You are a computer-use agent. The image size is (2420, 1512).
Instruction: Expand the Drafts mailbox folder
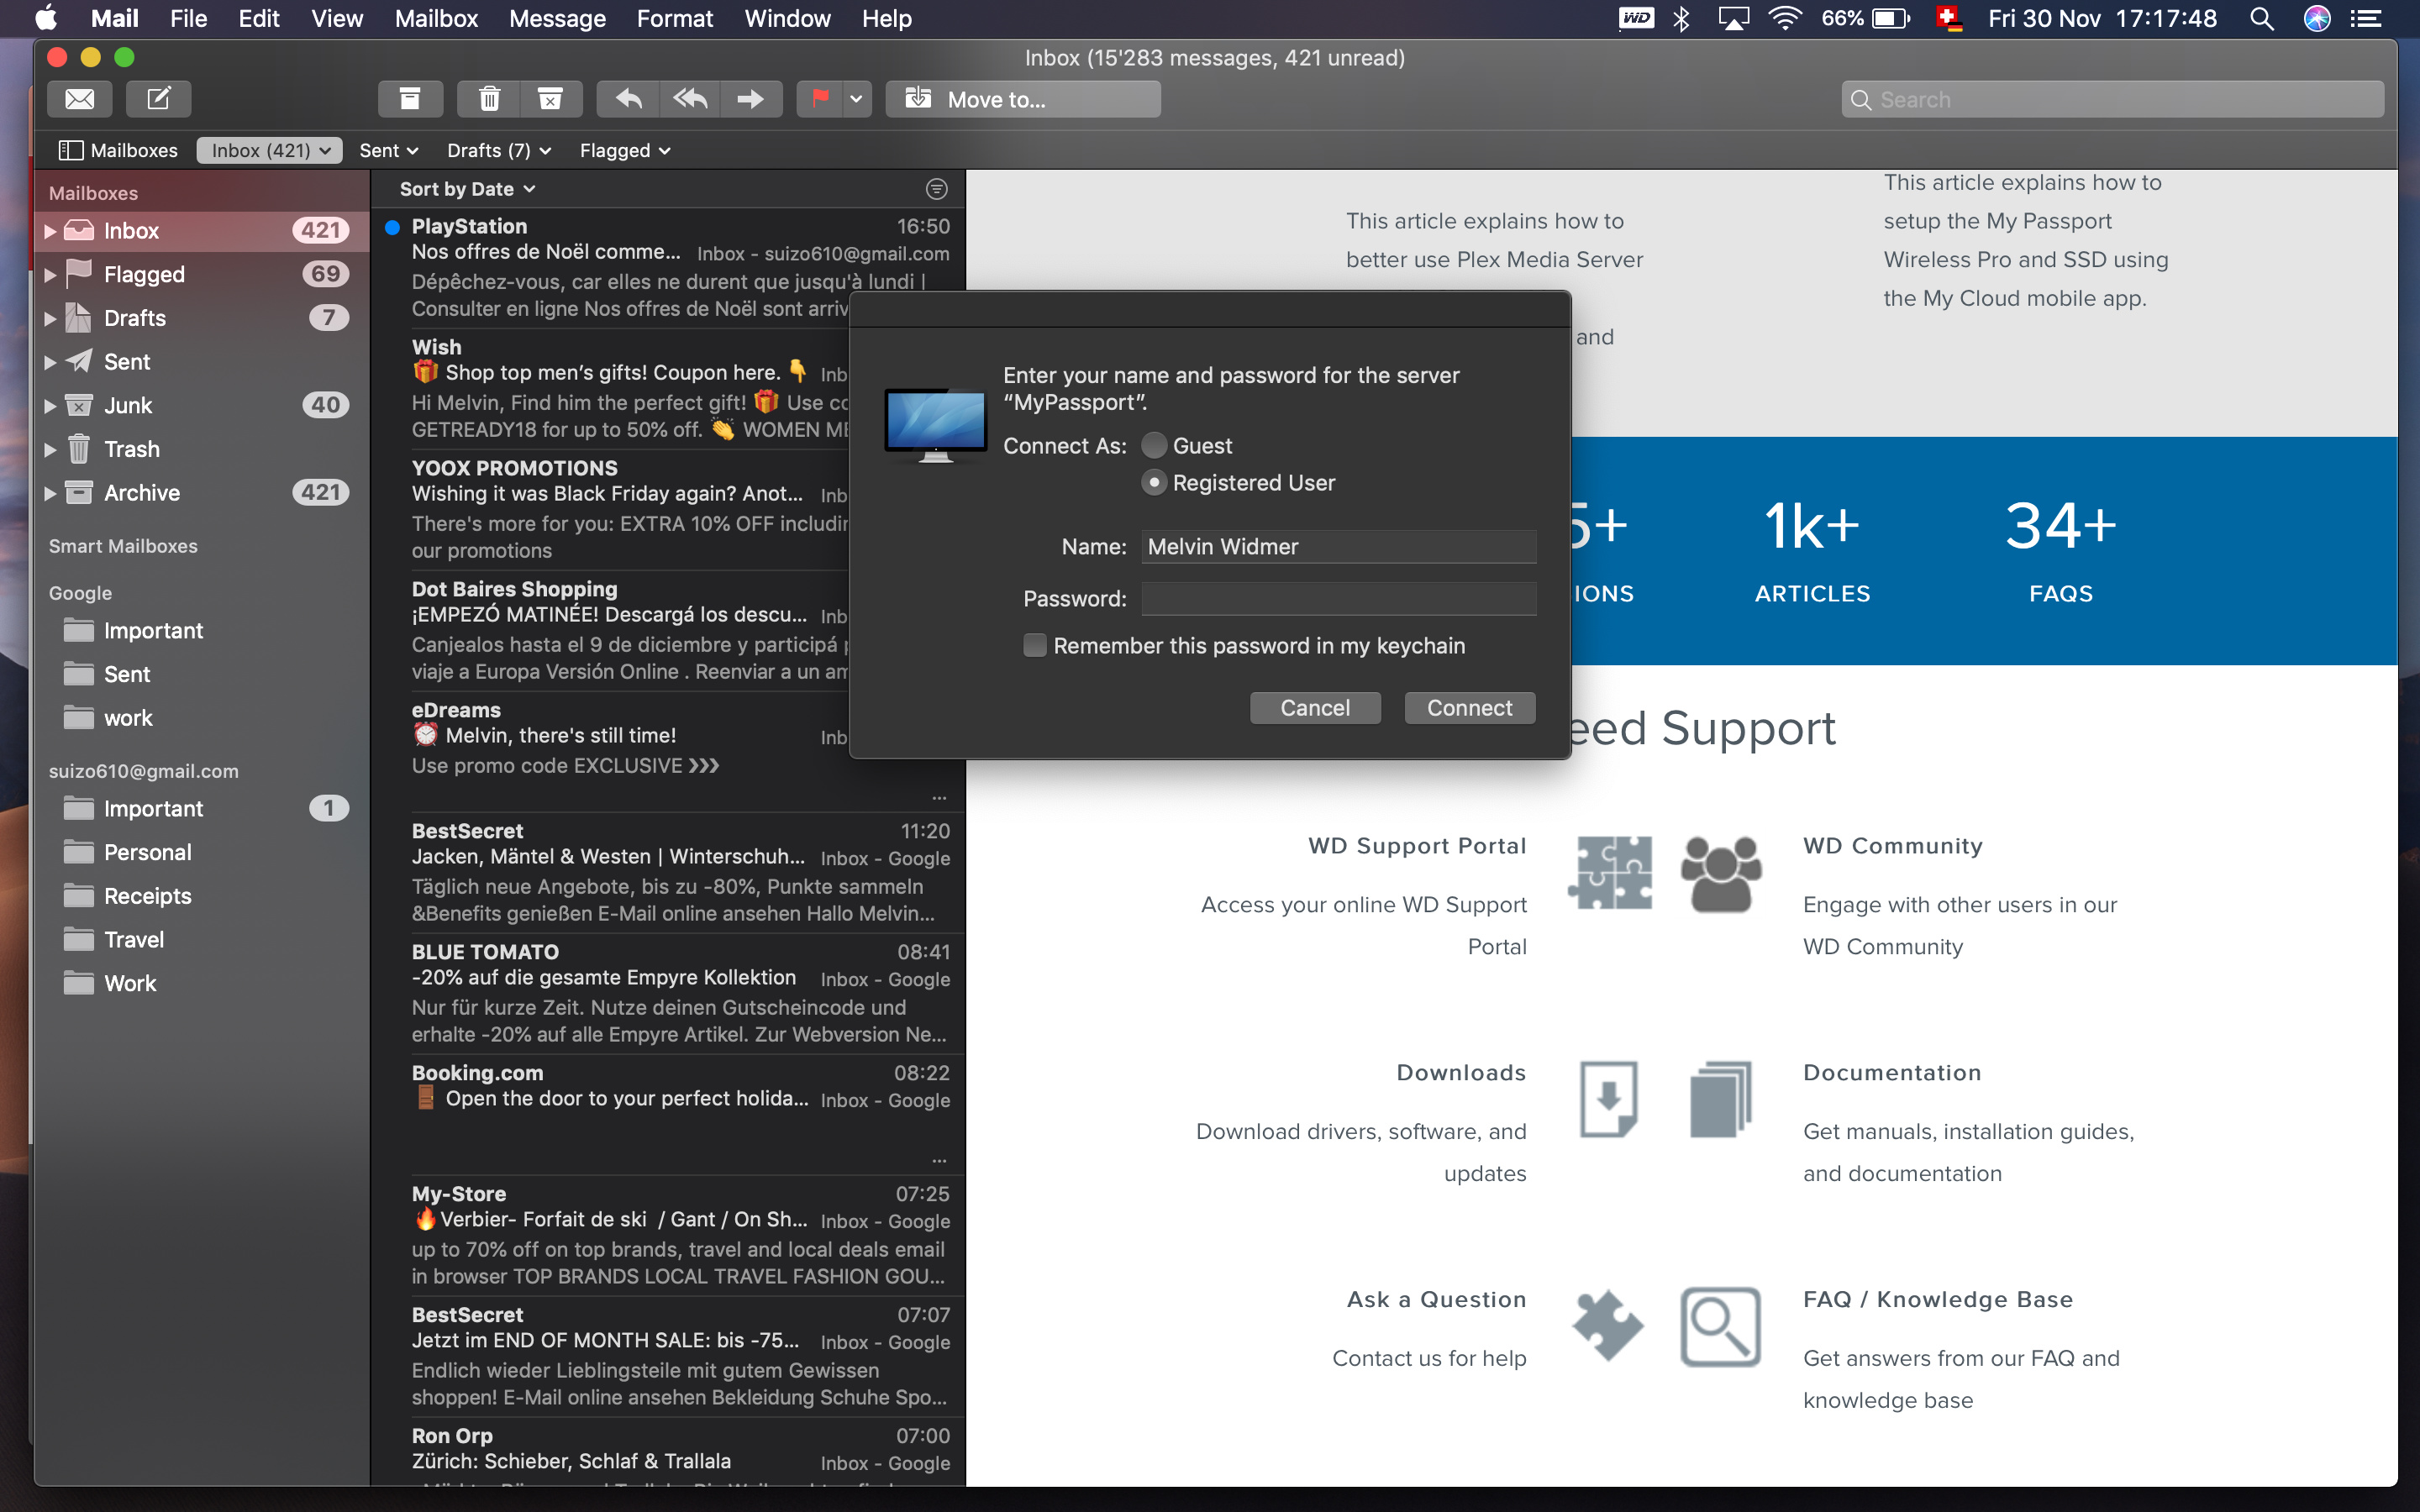[47, 317]
